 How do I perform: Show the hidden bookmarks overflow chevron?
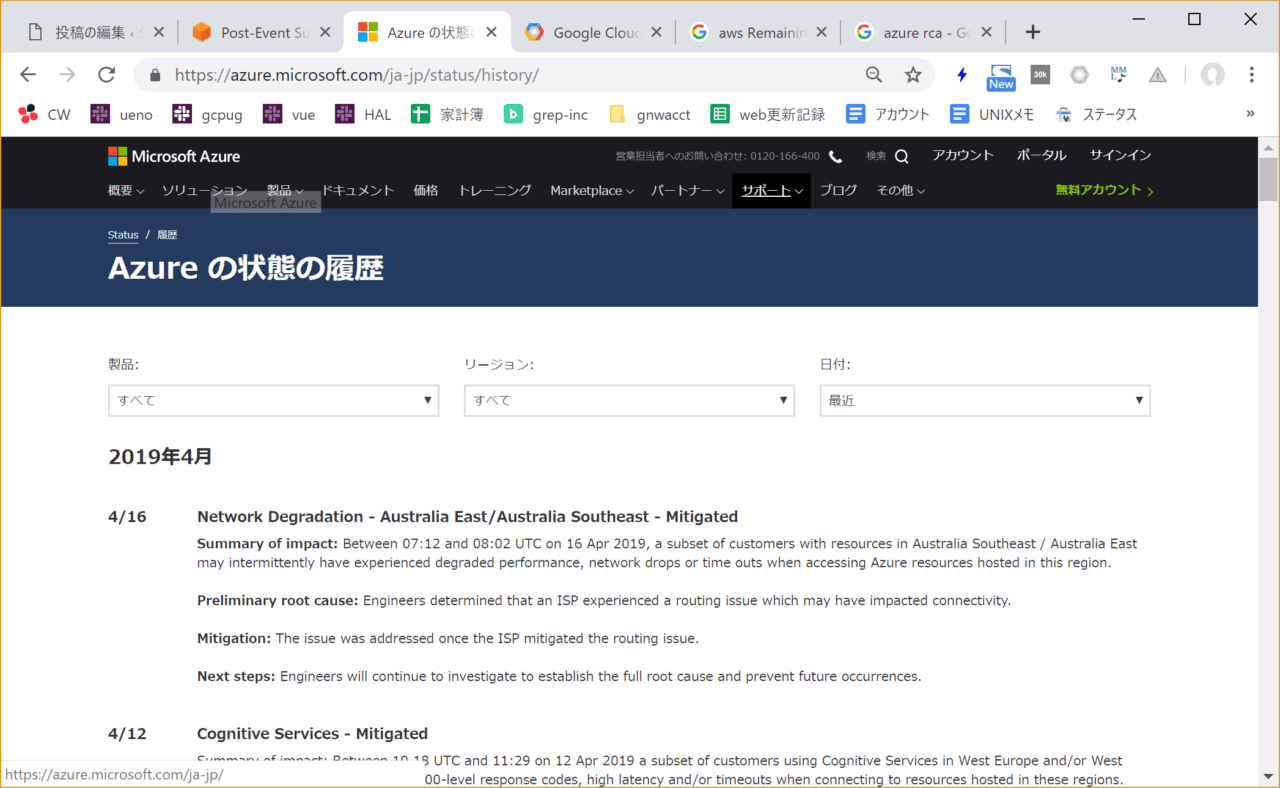pos(1250,114)
